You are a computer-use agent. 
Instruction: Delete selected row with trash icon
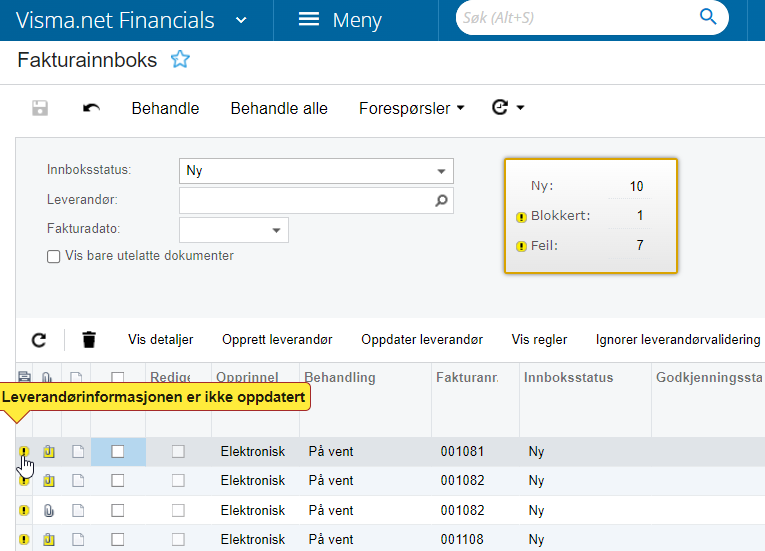[89, 340]
